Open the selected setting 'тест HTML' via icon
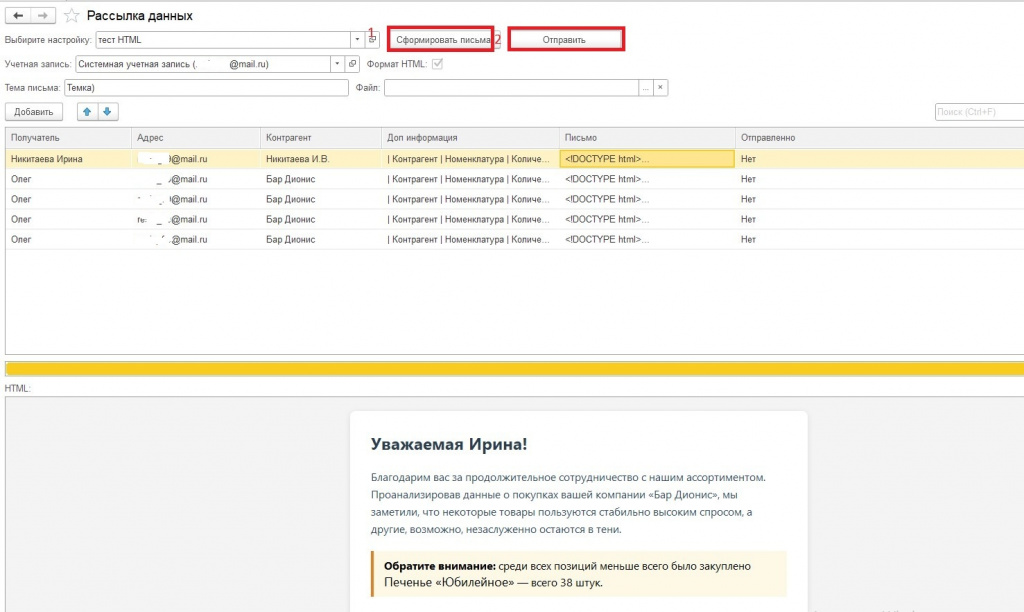This screenshot has height=612, width=1024. pos(372,40)
